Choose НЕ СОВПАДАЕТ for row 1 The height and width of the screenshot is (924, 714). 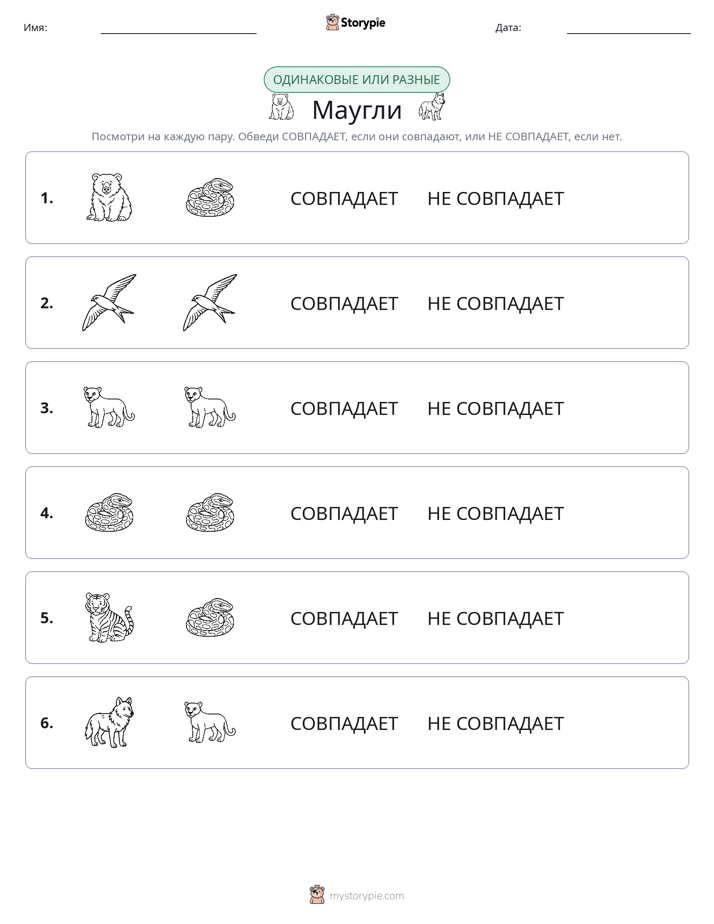495,199
